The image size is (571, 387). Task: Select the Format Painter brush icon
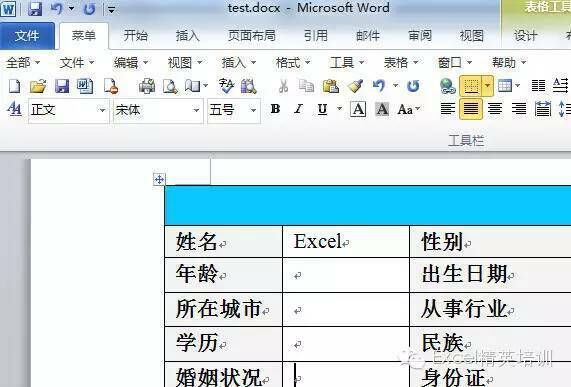click(355, 86)
